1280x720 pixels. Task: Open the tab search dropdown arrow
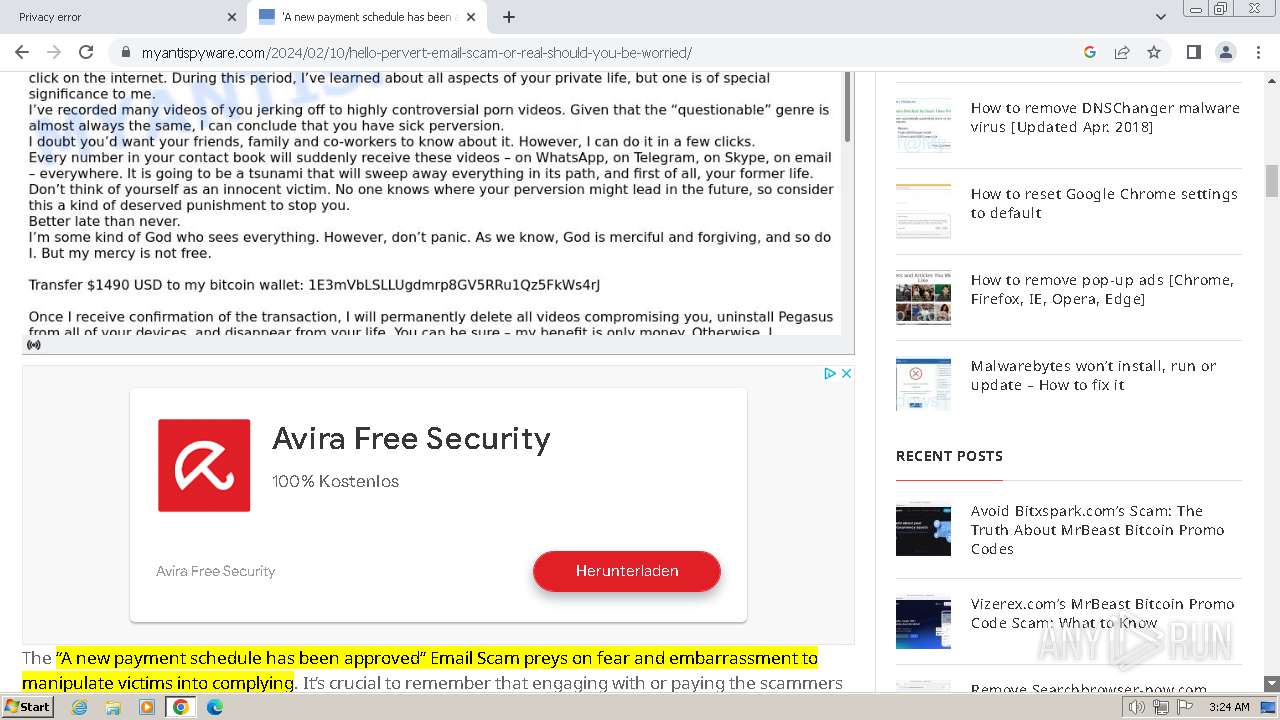1161,17
